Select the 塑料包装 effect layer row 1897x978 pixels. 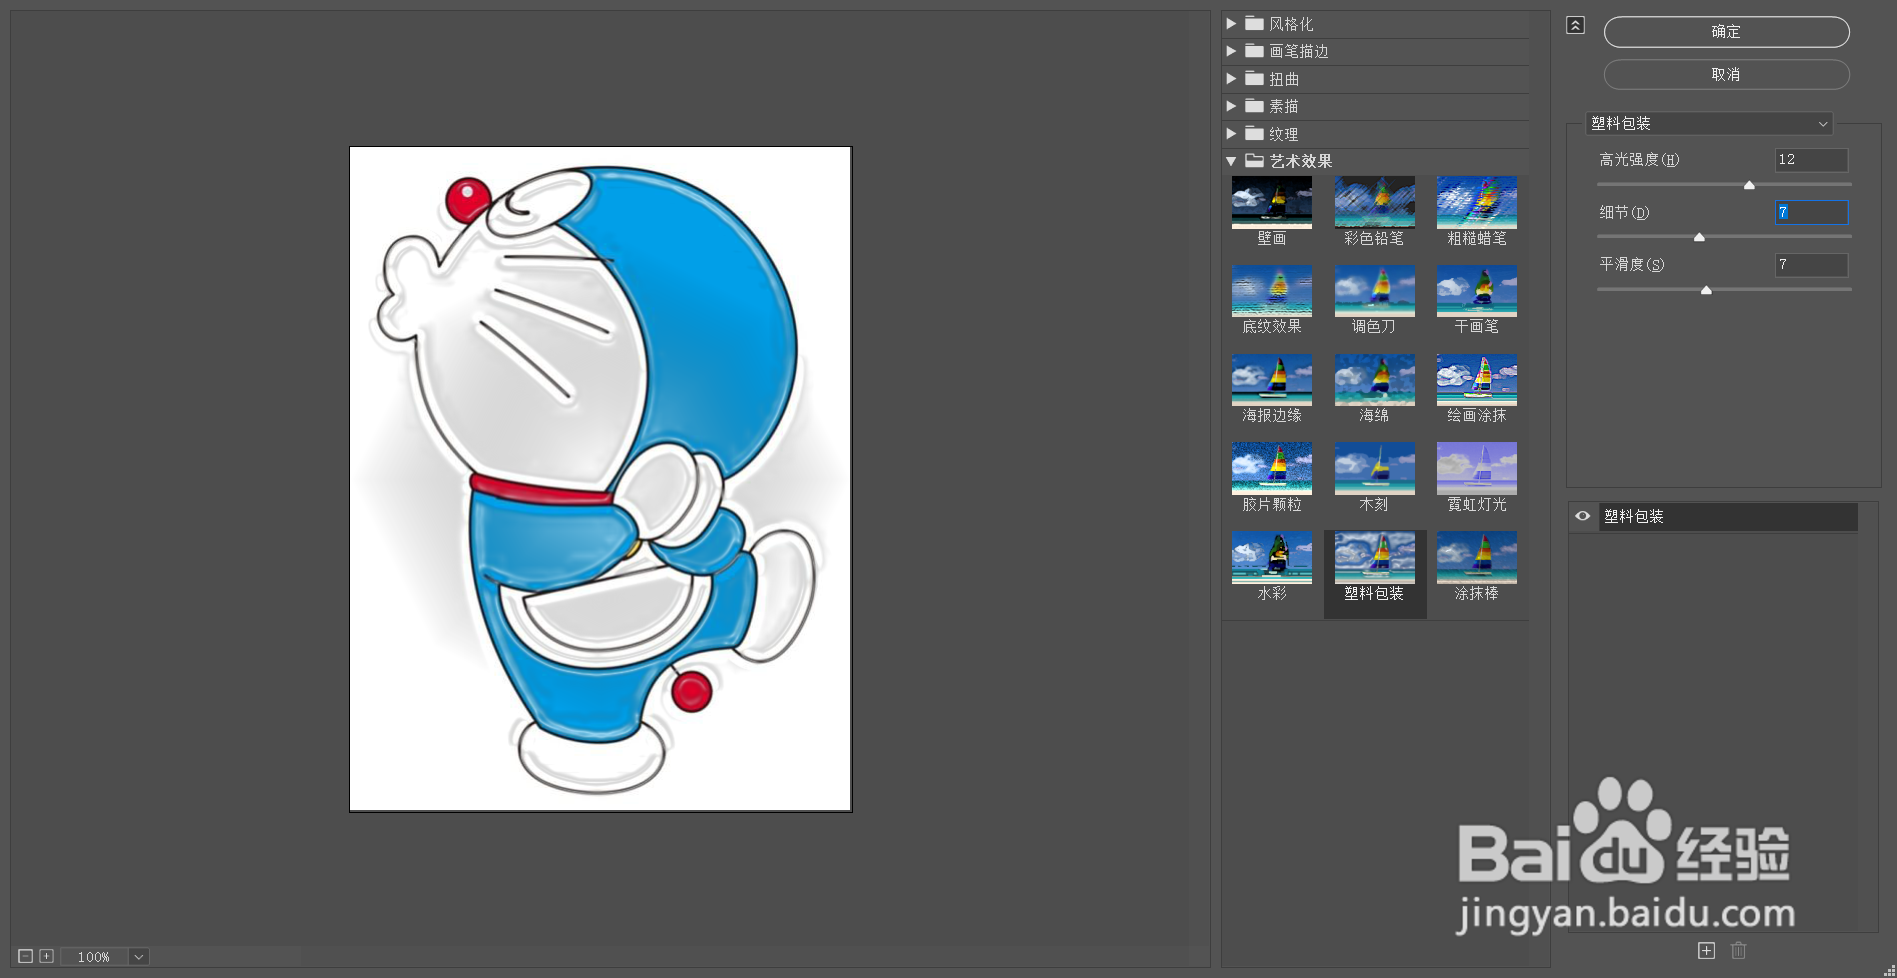click(x=1728, y=516)
